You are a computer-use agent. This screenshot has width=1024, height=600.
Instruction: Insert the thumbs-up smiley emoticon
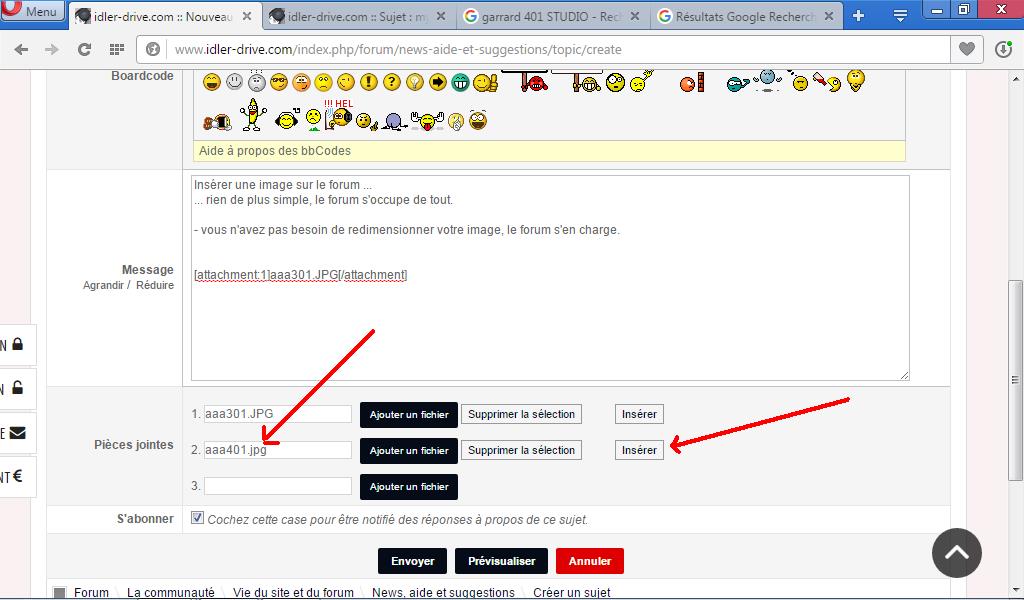pos(485,83)
